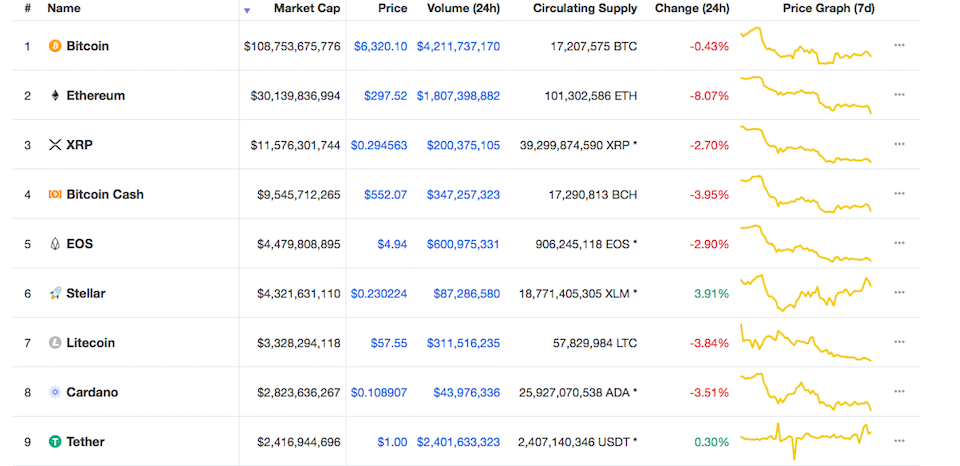Open the Litecoin row more-options ellipsis
Viewport: 960px width, 466px height.
[899, 342]
